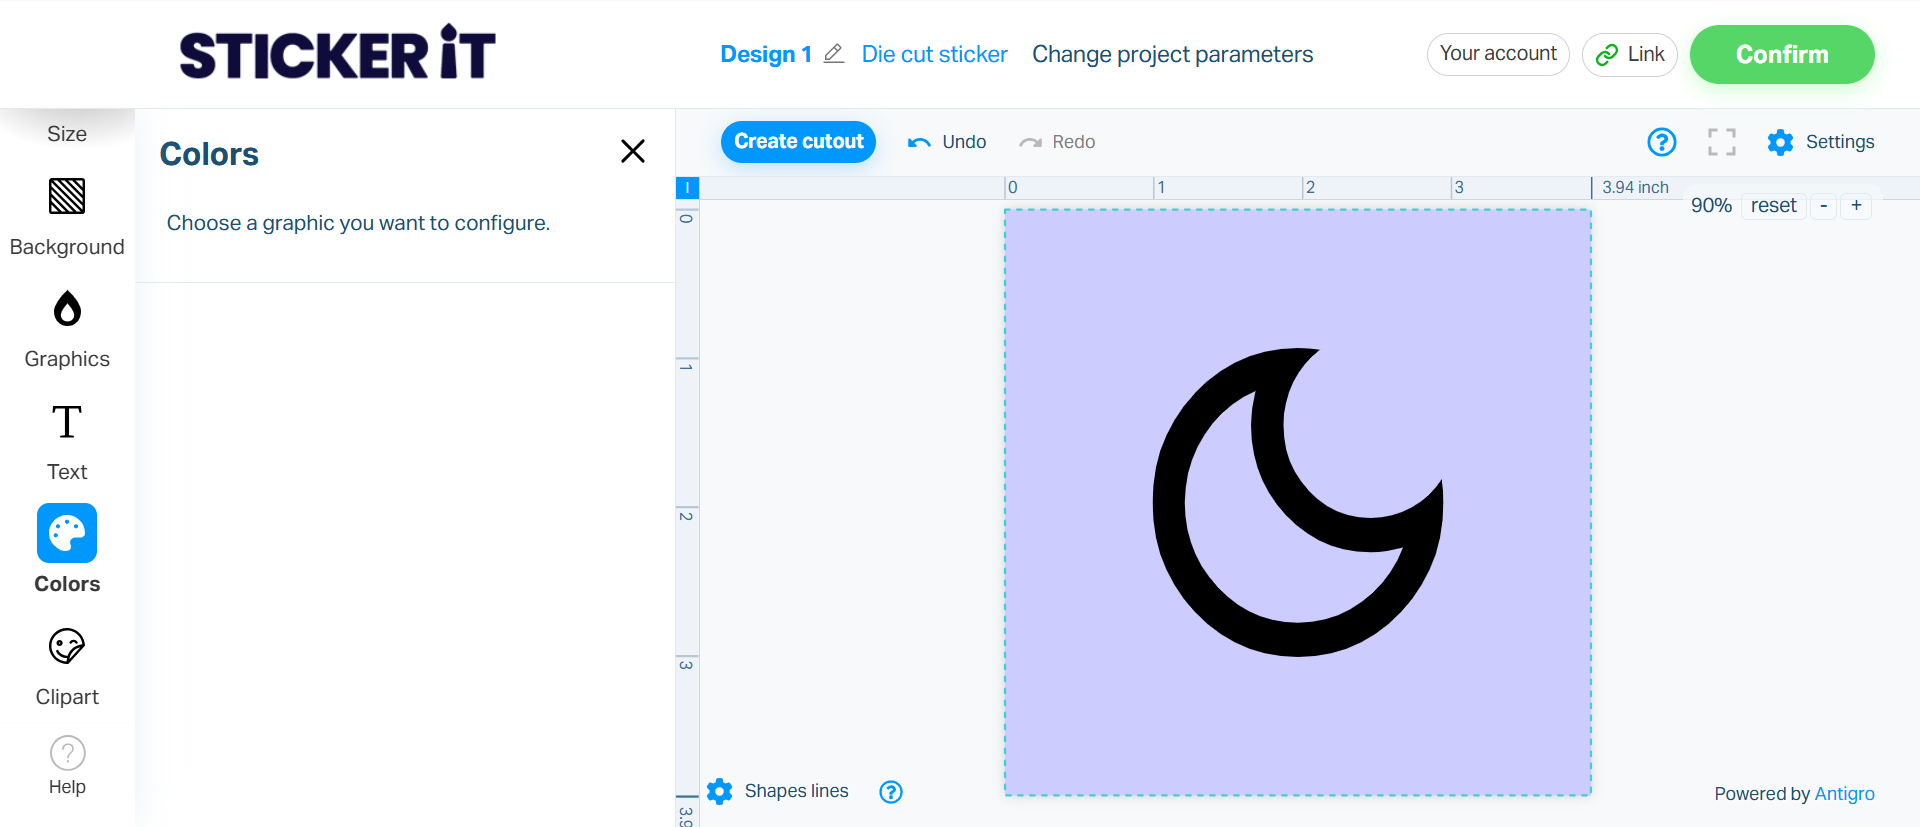Open the Text tool in sidebar

click(x=67, y=422)
